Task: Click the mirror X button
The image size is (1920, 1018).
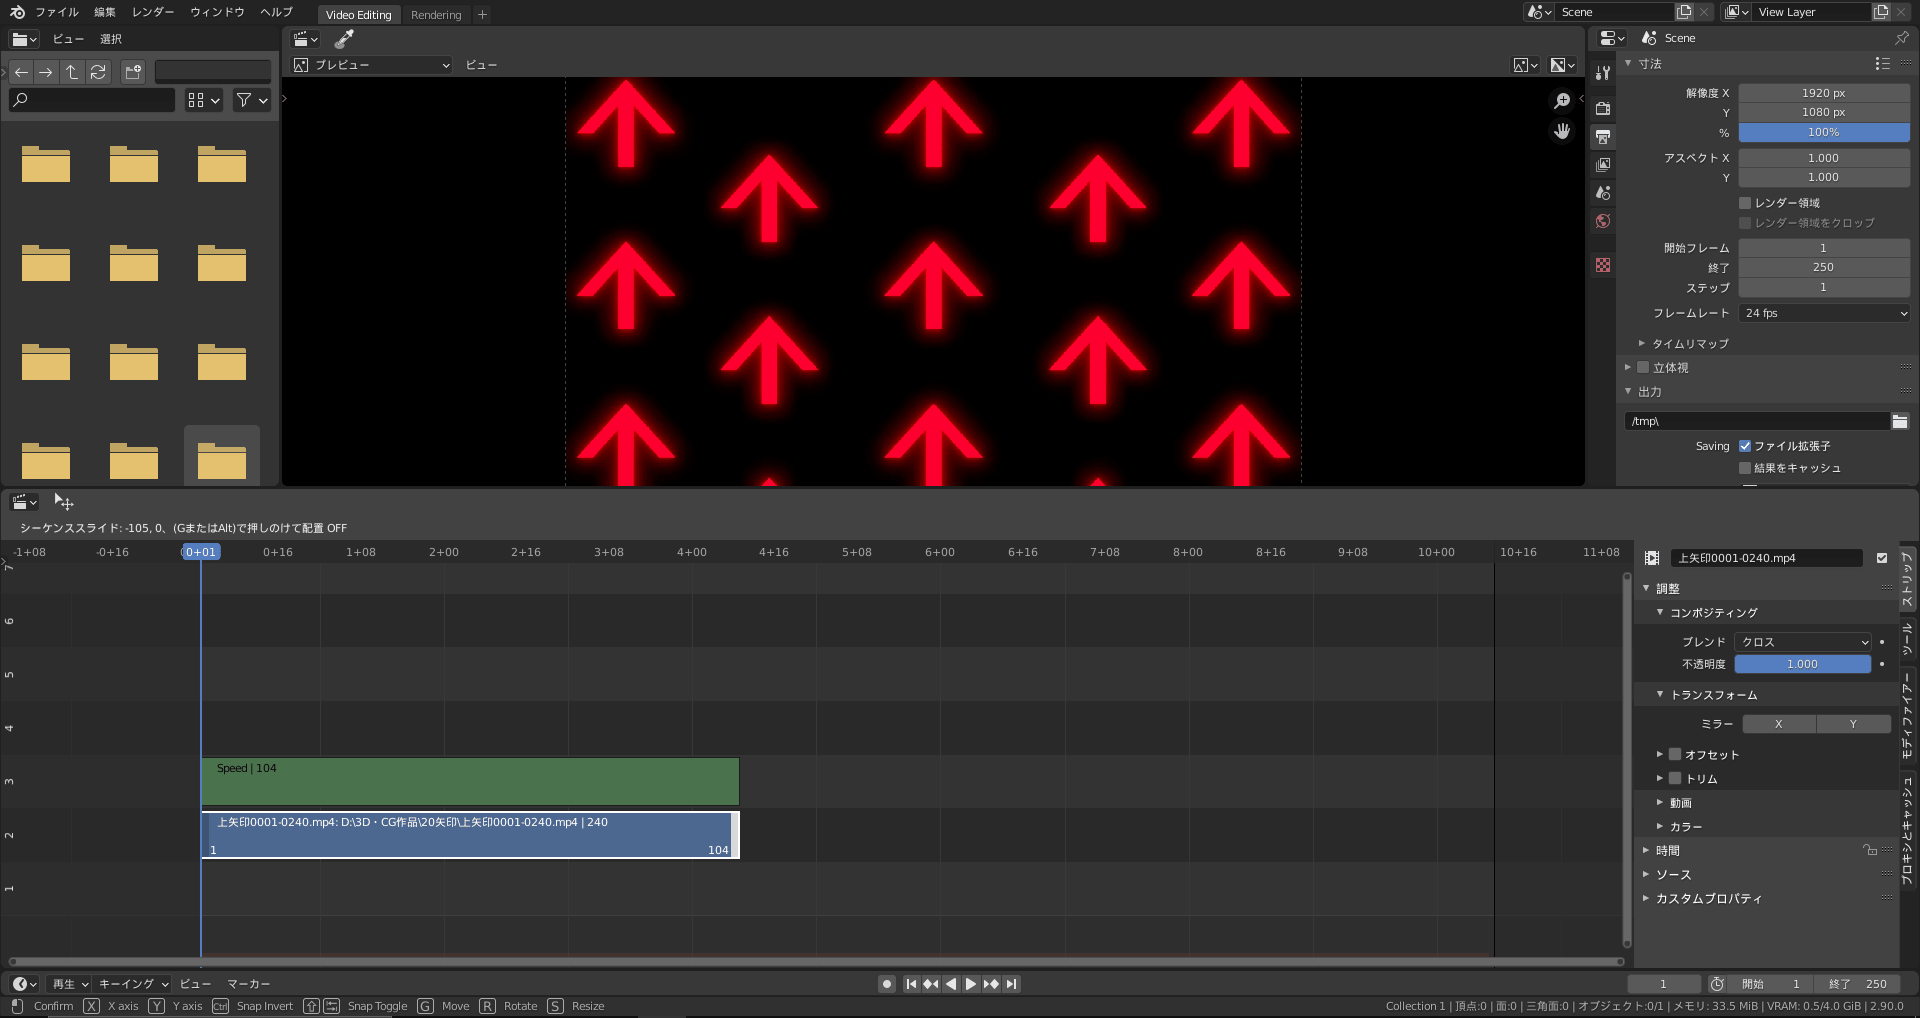Action: [x=1779, y=724]
